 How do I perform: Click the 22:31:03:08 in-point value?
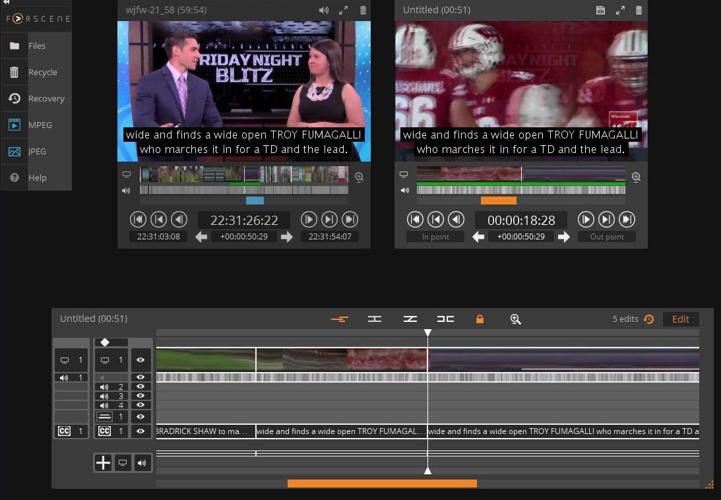tap(158, 236)
